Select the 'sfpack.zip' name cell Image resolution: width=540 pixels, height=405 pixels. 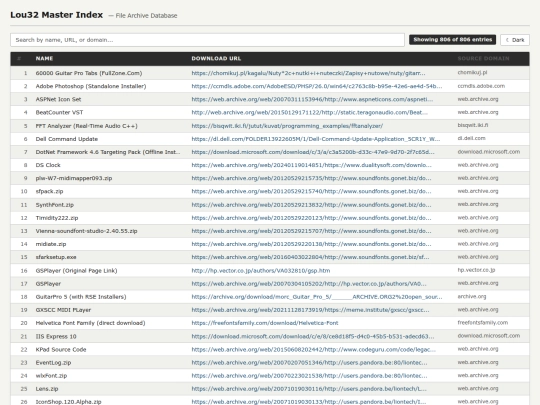click(x=49, y=191)
